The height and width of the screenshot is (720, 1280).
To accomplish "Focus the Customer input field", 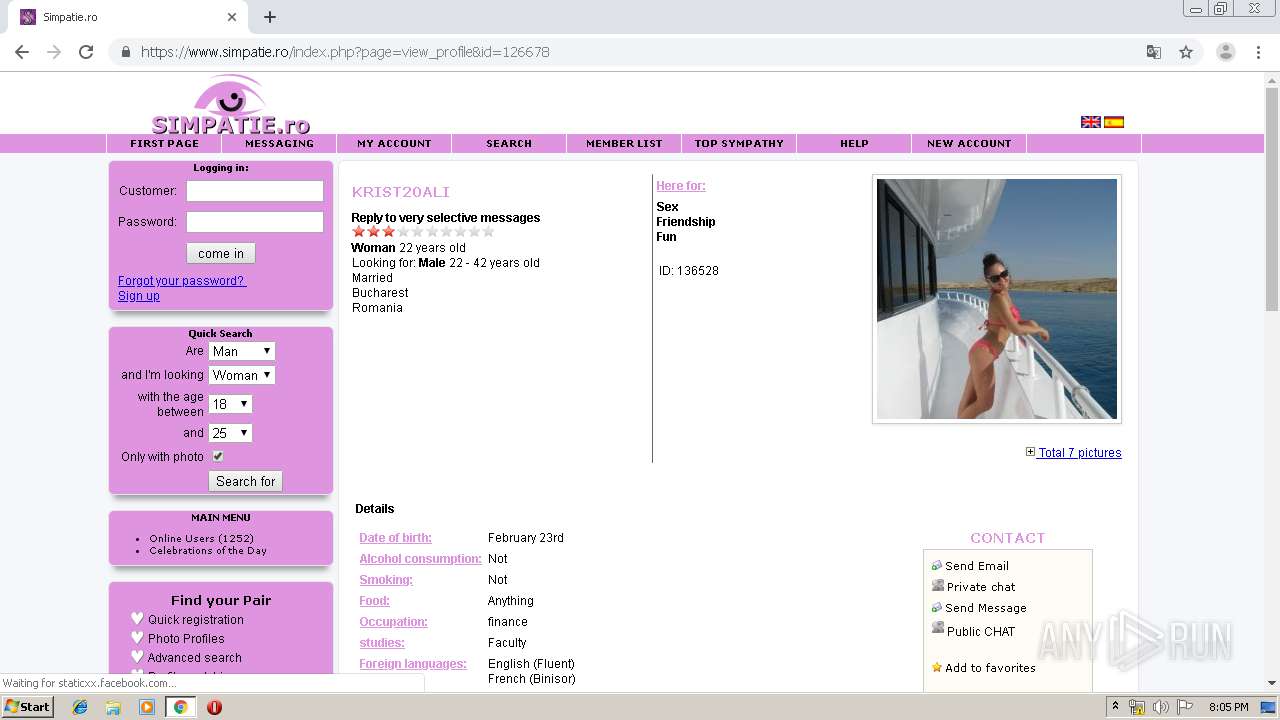I will [x=255, y=191].
